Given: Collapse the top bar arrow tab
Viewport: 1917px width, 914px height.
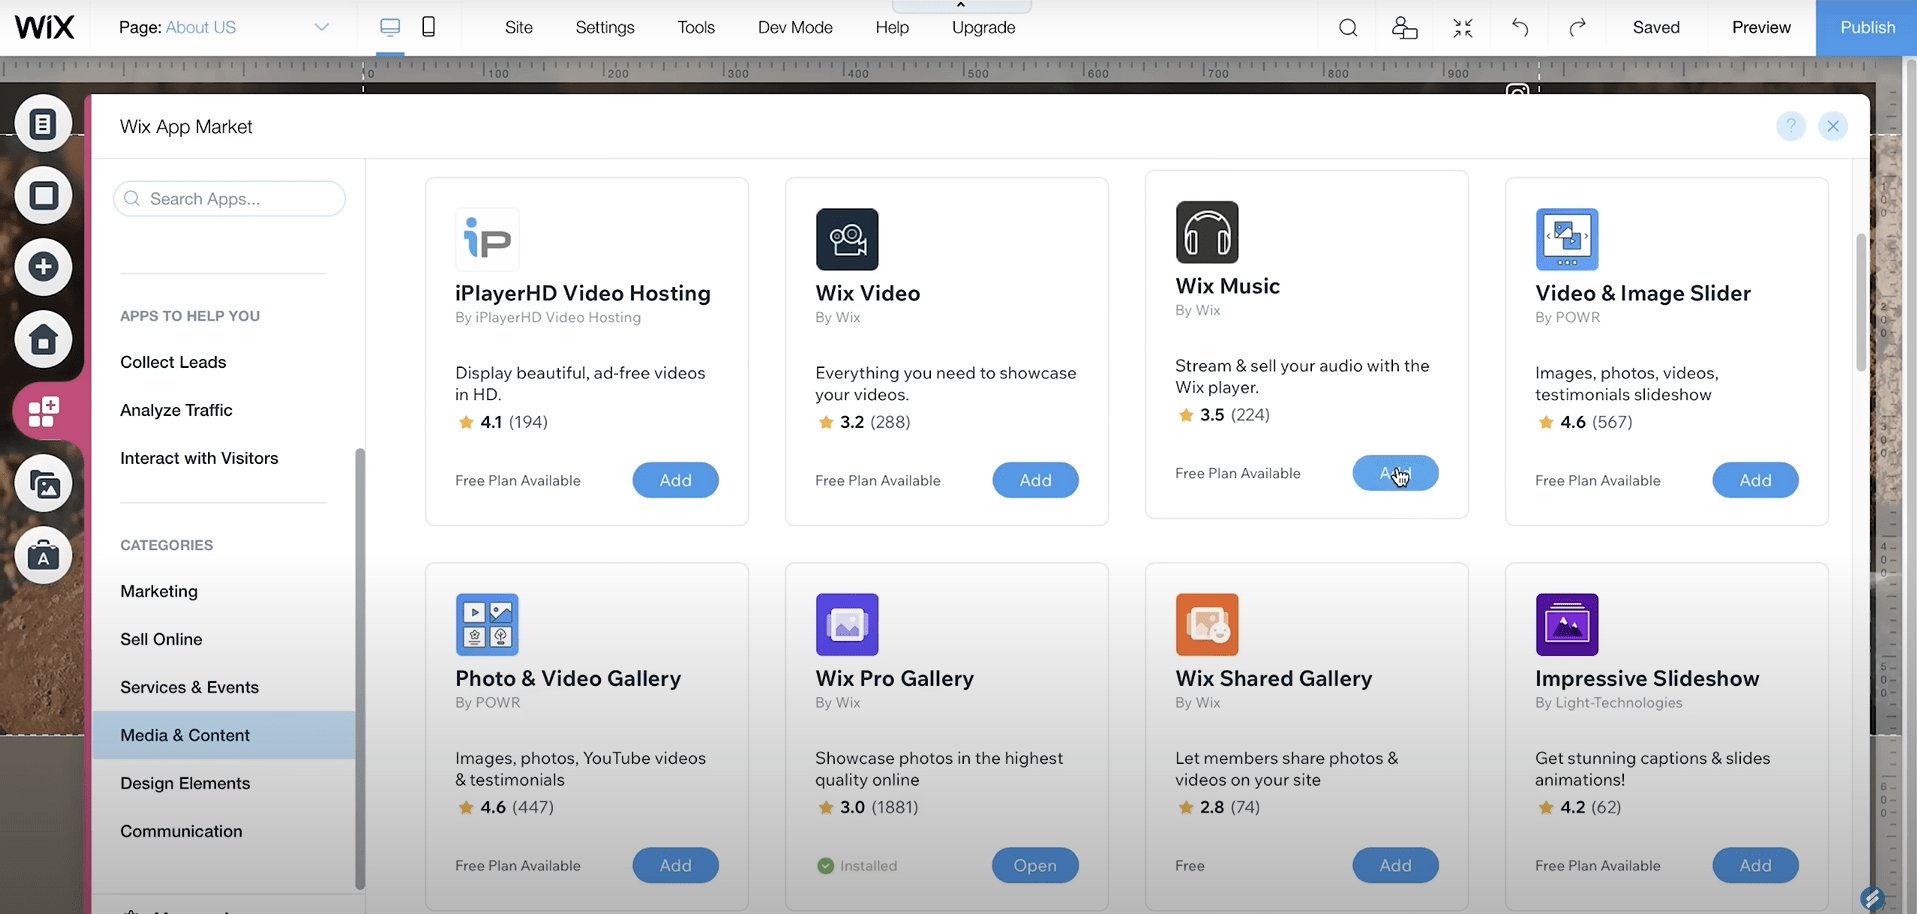Looking at the screenshot, I should pyautogui.click(x=961, y=6).
